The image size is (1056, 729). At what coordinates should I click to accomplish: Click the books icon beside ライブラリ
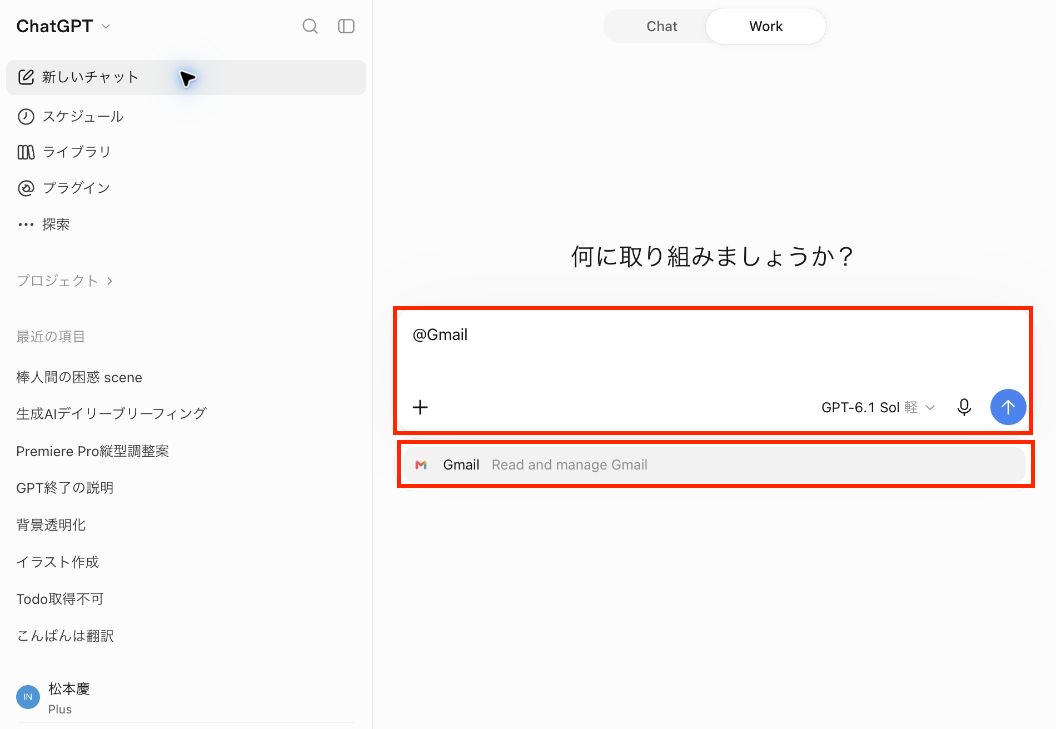[26, 152]
